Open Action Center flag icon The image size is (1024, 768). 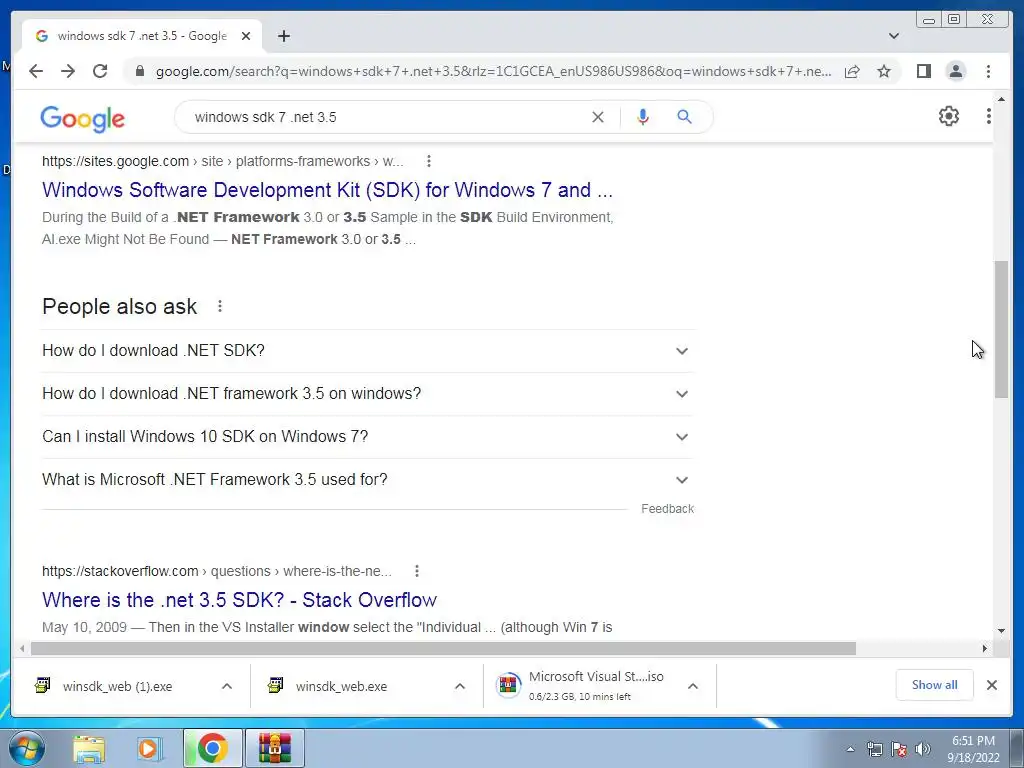(x=899, y=749)
